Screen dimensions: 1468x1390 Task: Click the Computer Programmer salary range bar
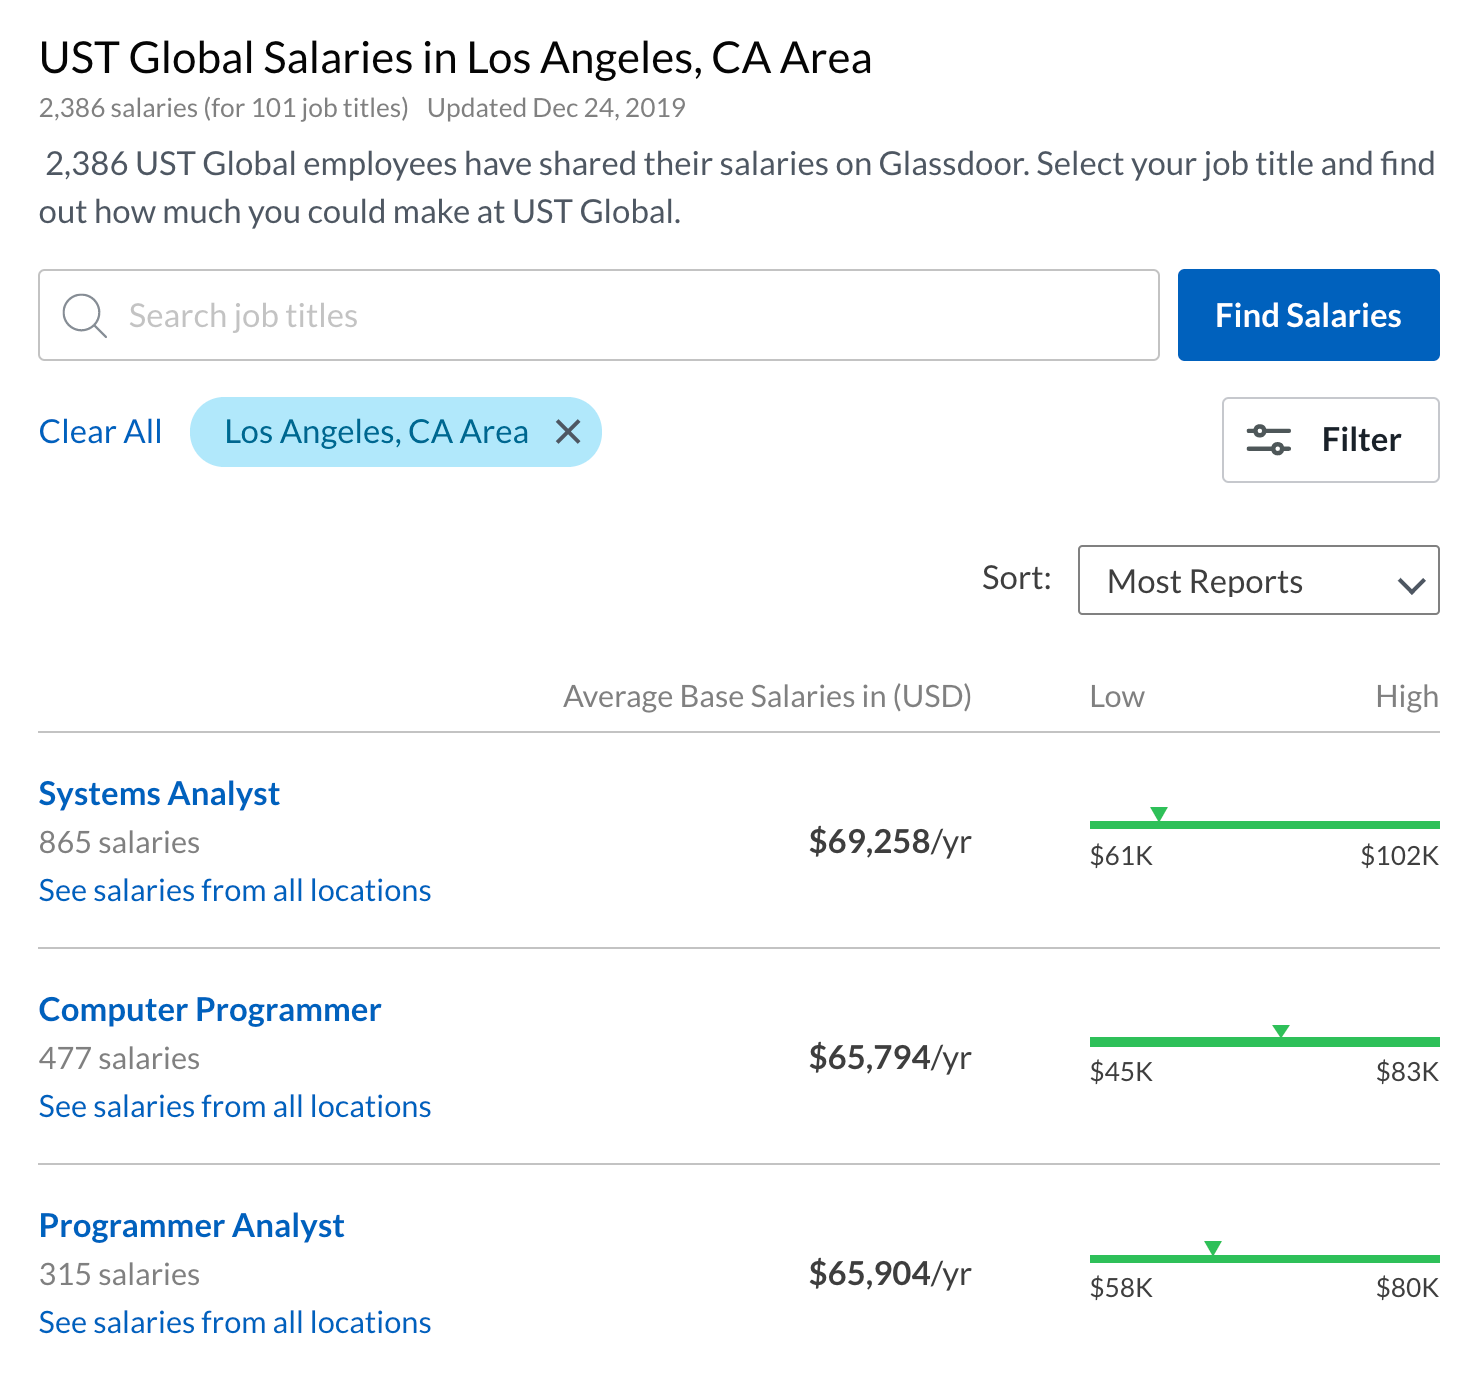pos(1265,1042)
